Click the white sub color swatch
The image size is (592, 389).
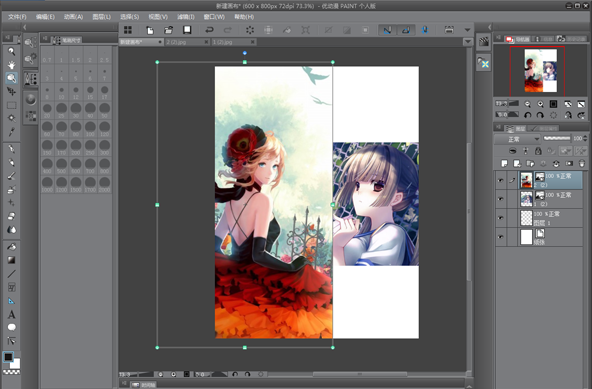15,364
